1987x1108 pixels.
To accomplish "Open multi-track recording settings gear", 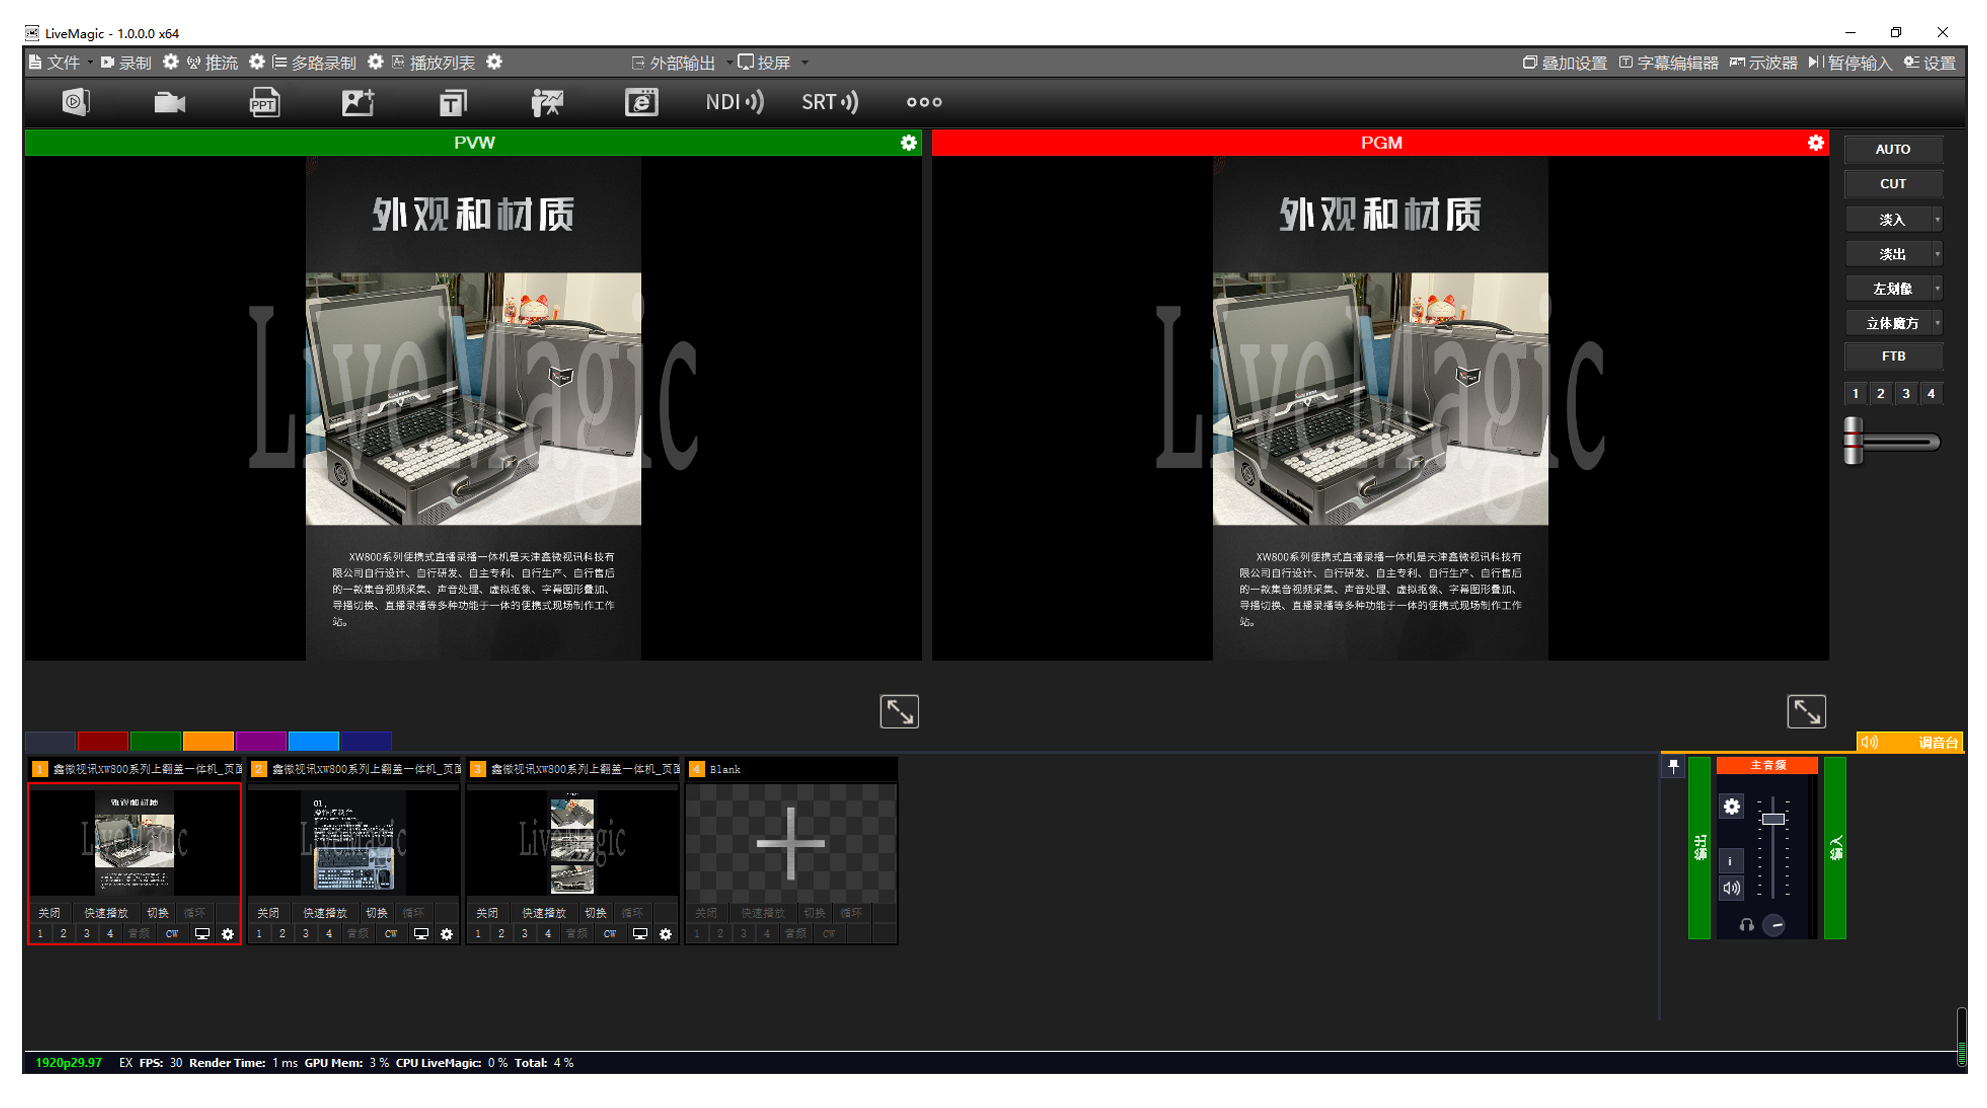I will pyautogui.click(x=375, y=62).
